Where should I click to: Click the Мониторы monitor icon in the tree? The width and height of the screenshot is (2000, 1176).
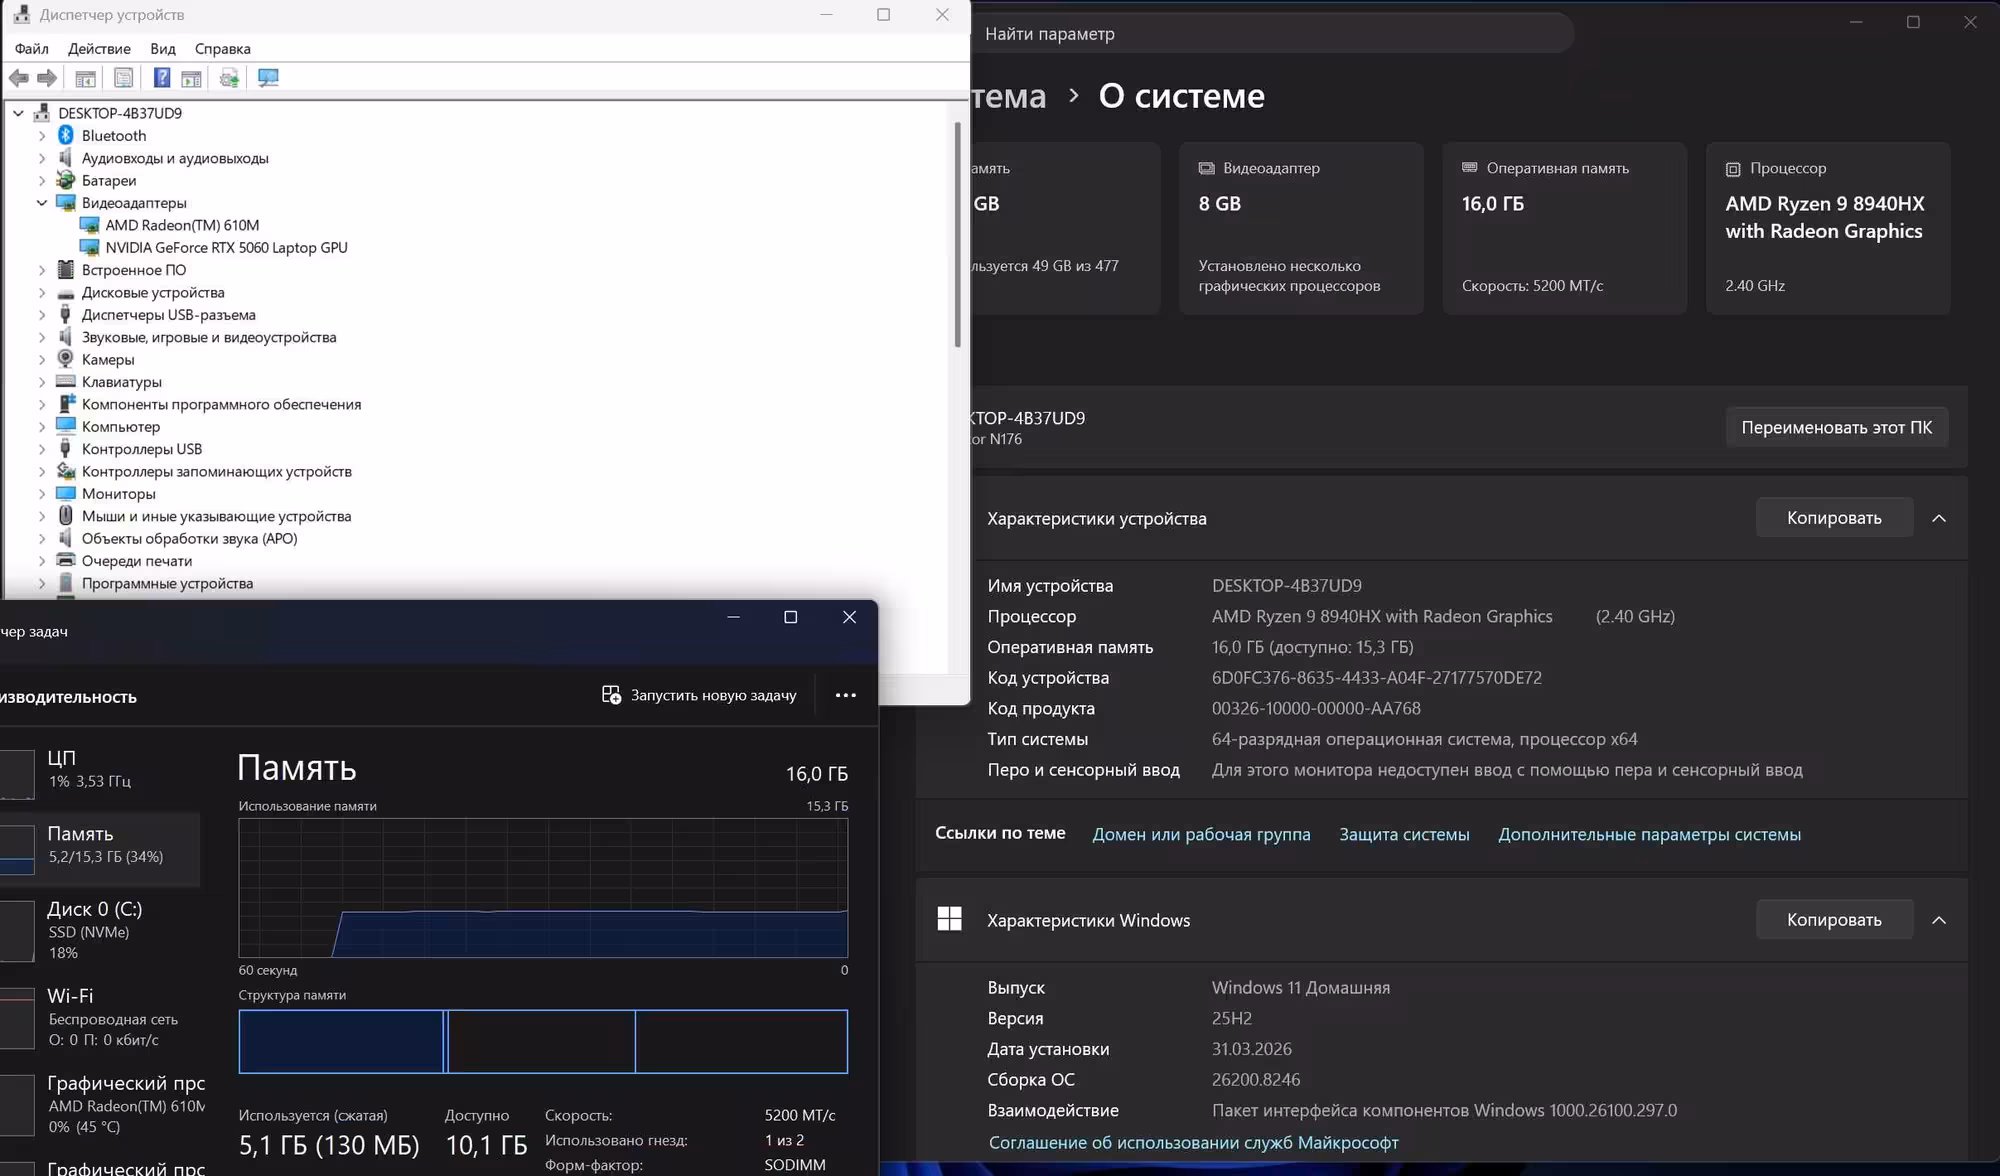[66, 493]
